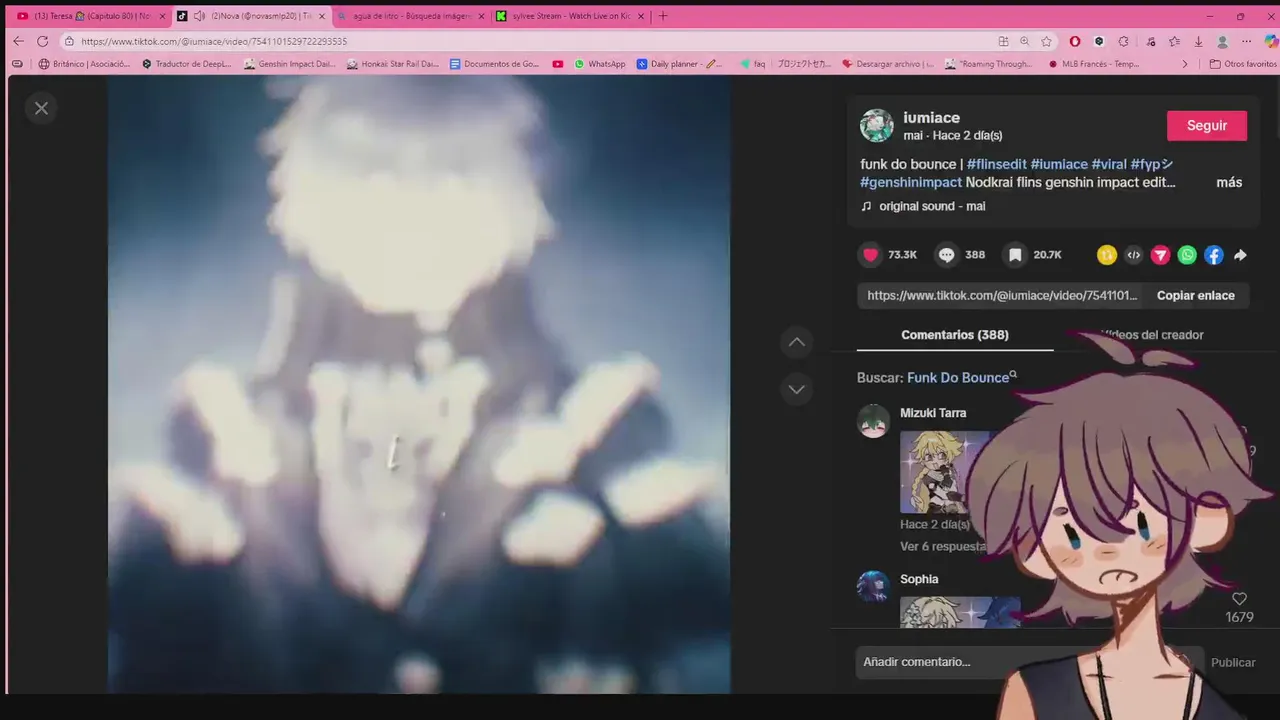This screenshot has width=1280, height=720.
Task: Reload the current page
Action: (42, 41)
